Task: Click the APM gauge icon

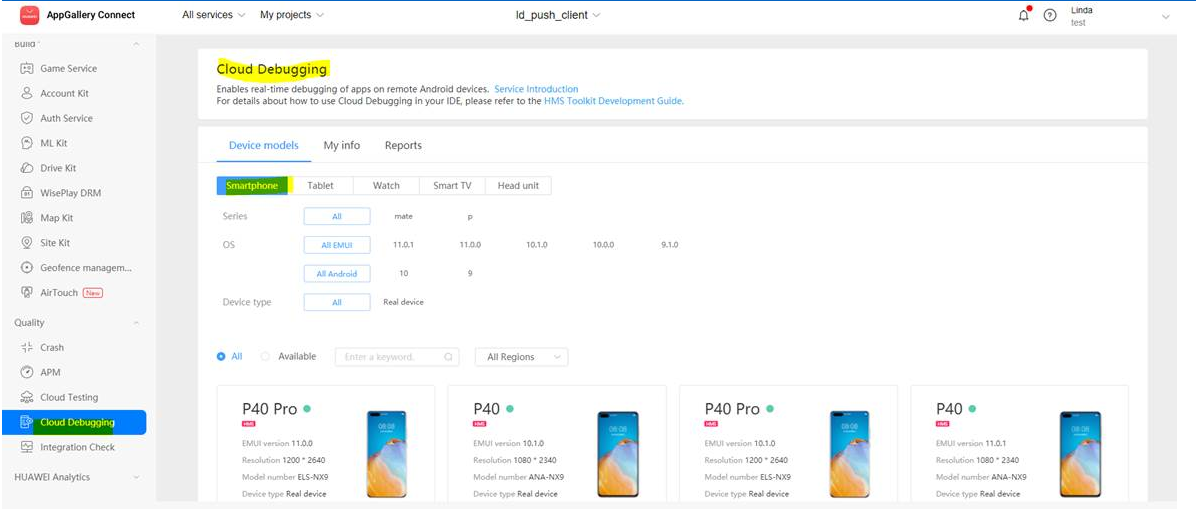Action: [x=27, y=372]
